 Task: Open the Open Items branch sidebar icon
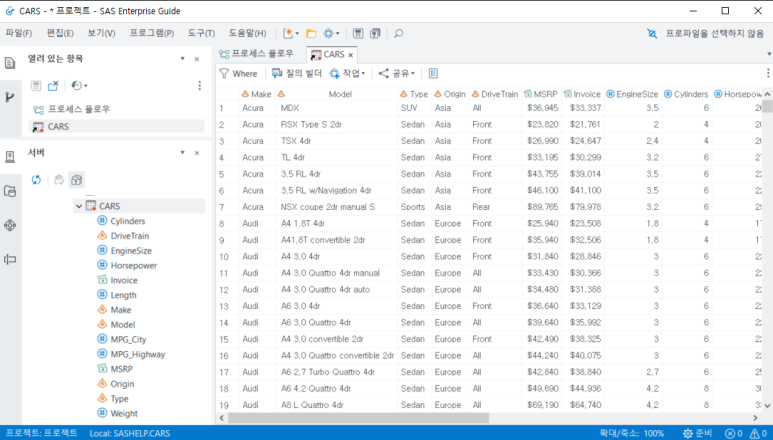(10, 97)
